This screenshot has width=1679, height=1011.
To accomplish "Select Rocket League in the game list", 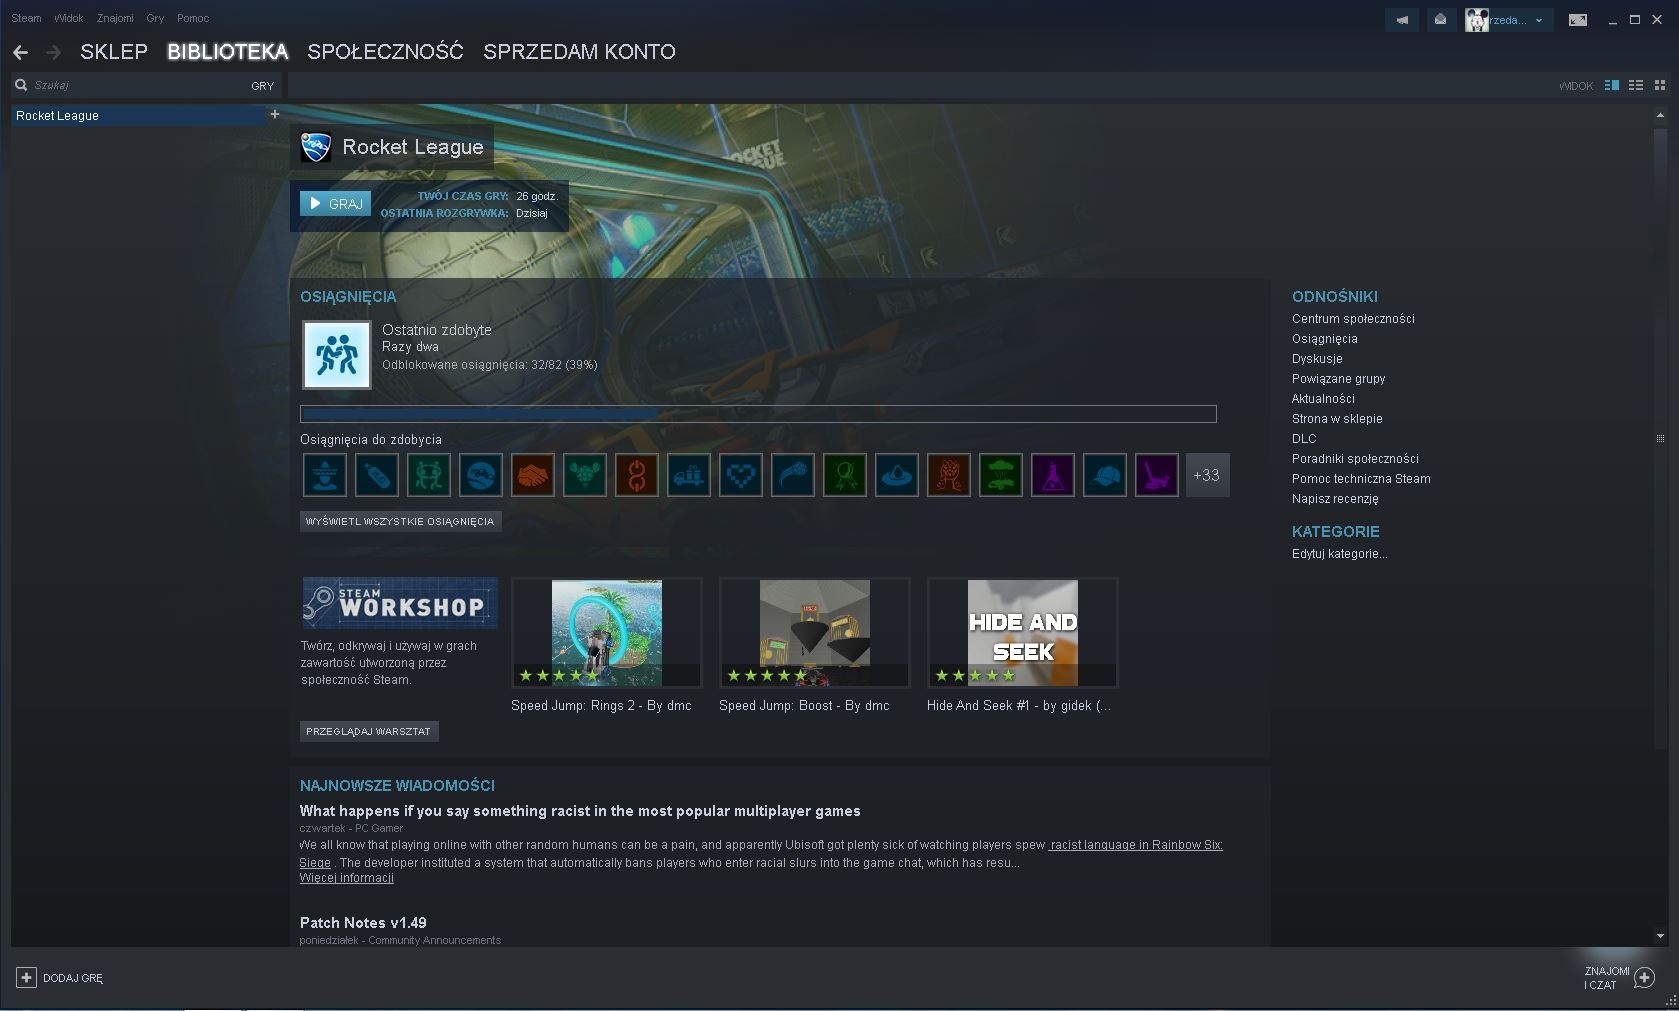I will coord(138,116).
